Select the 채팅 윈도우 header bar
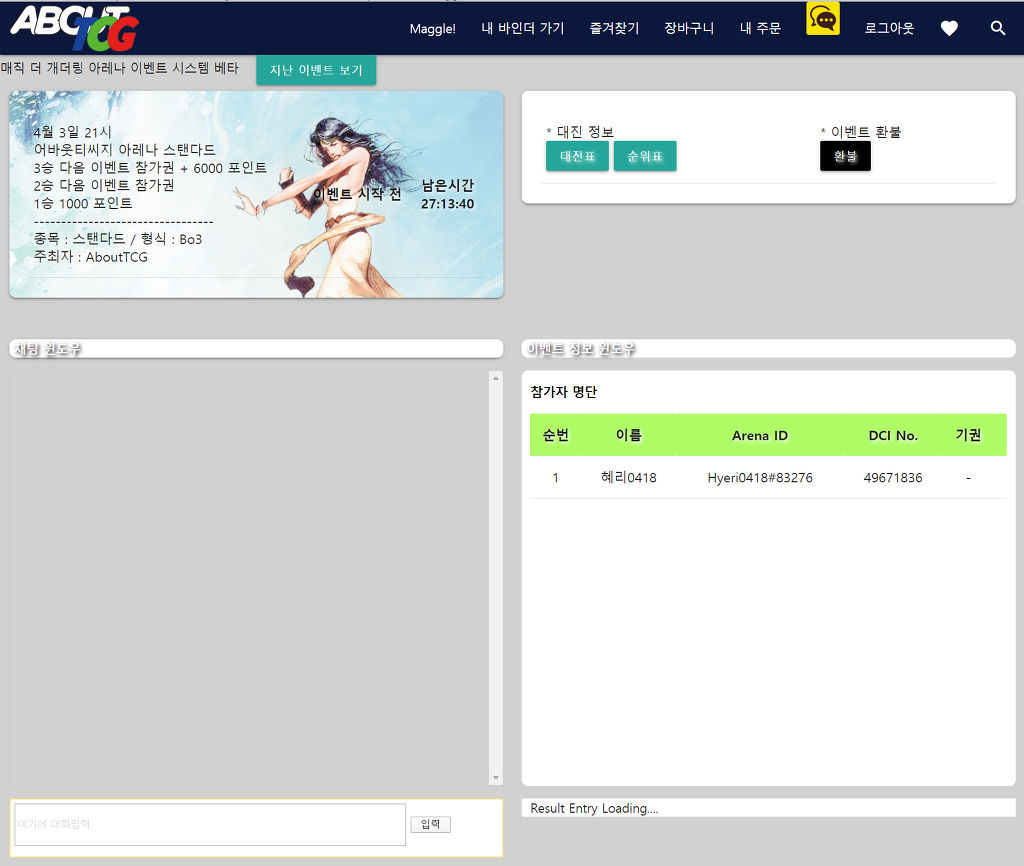1024x866 pixels. (x=256, y=348)
